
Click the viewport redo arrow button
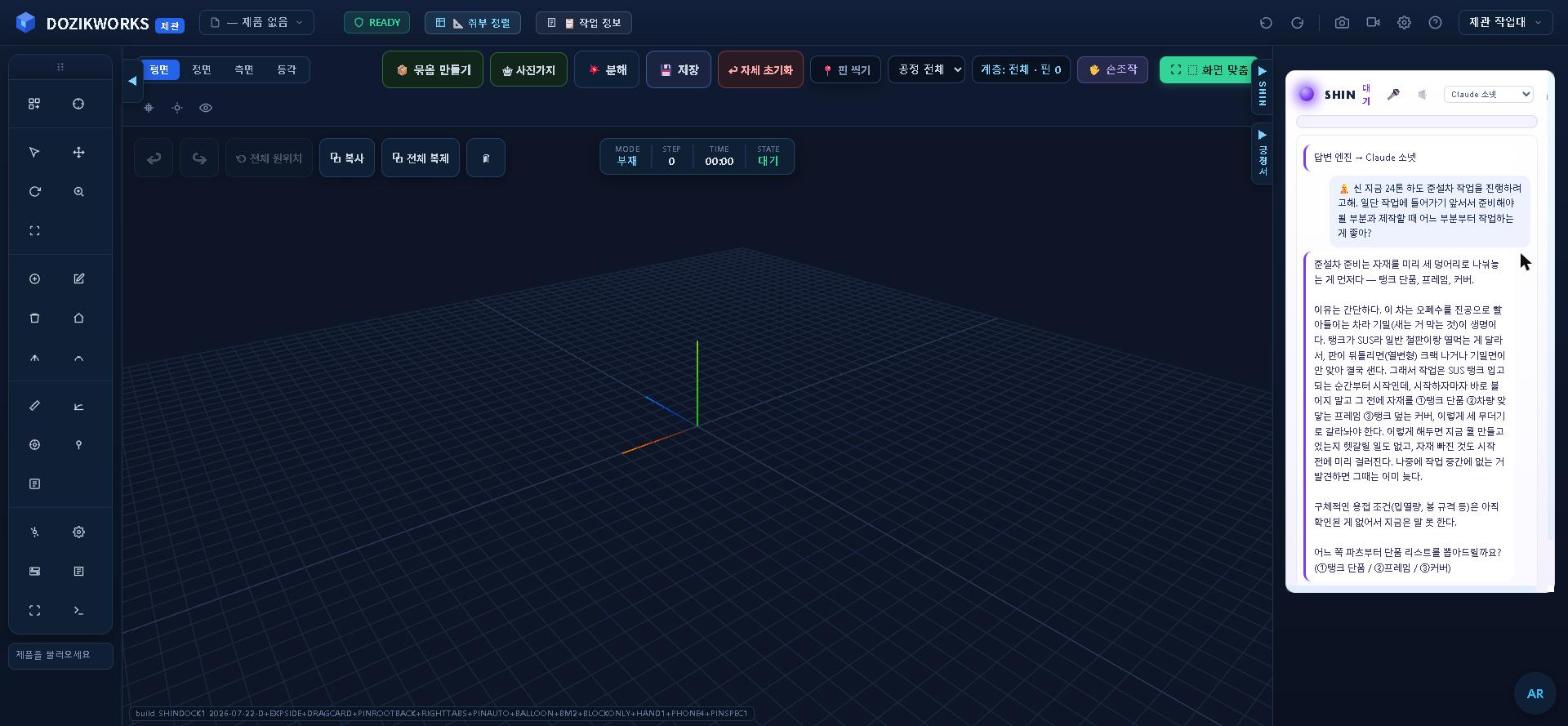(199, 158)
